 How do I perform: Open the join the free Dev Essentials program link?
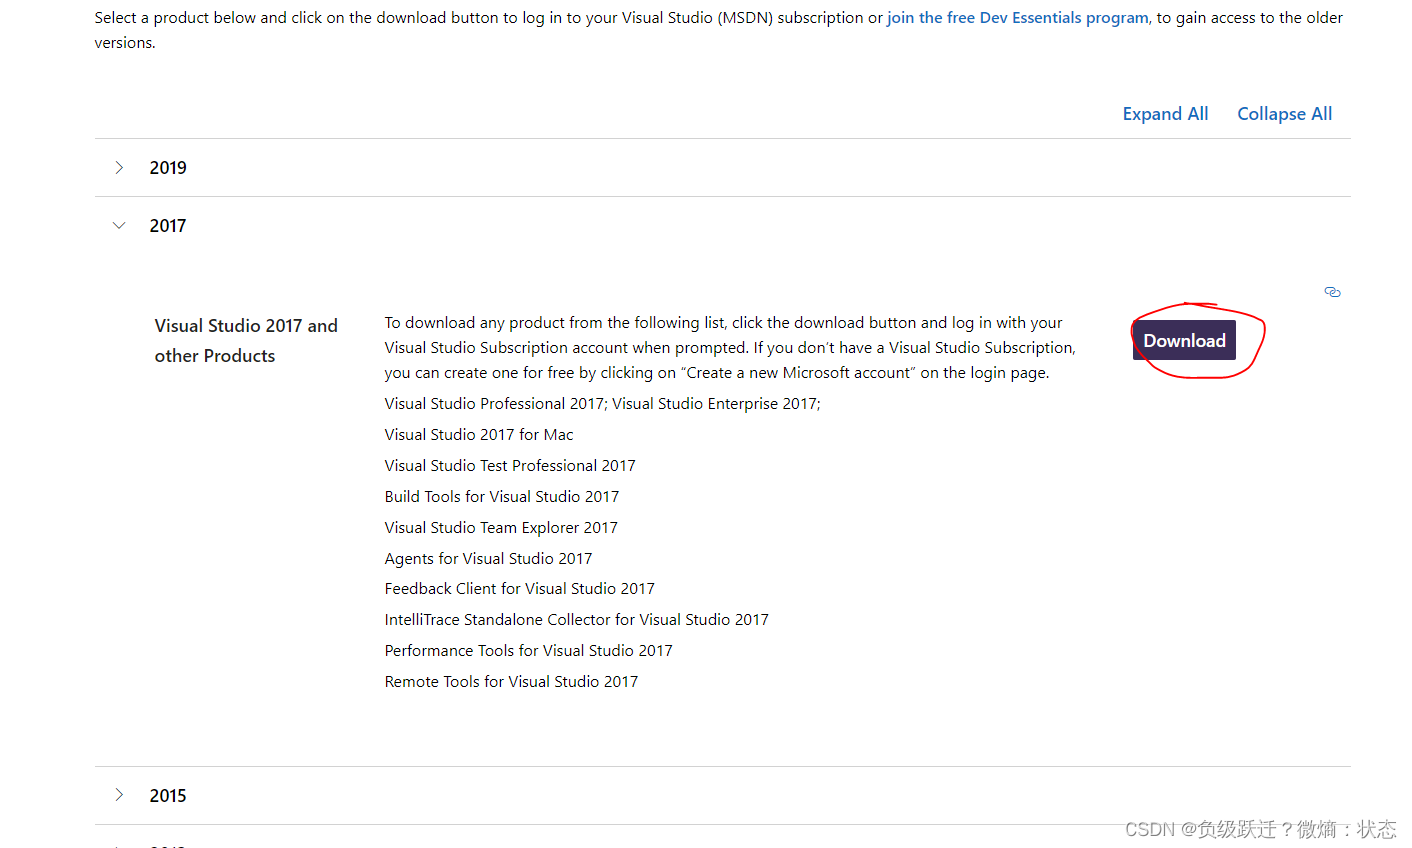tap(1018, 18)
